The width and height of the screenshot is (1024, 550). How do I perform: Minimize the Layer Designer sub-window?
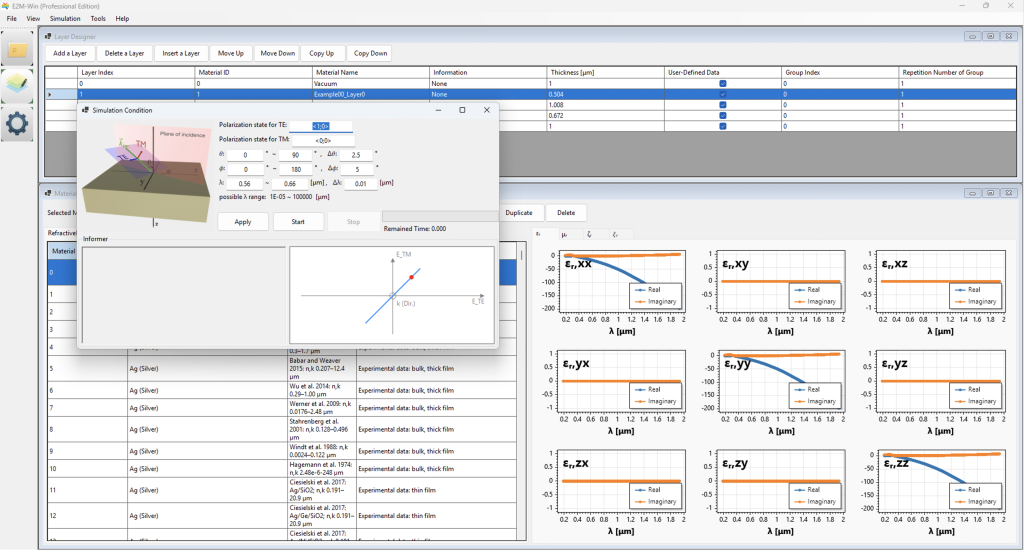972,36
